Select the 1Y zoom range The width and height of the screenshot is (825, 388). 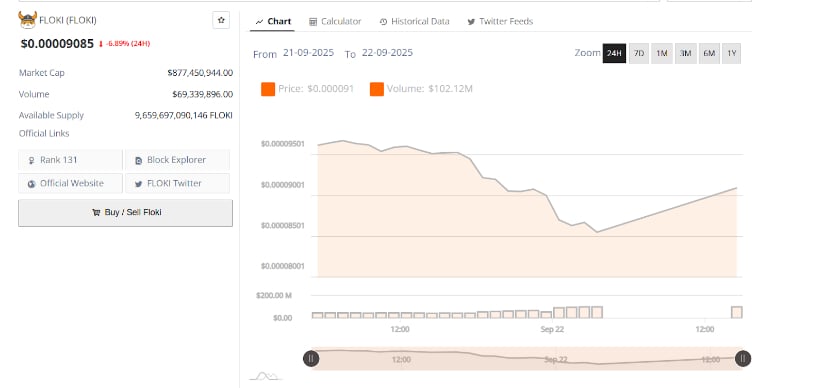coord(731,53)
